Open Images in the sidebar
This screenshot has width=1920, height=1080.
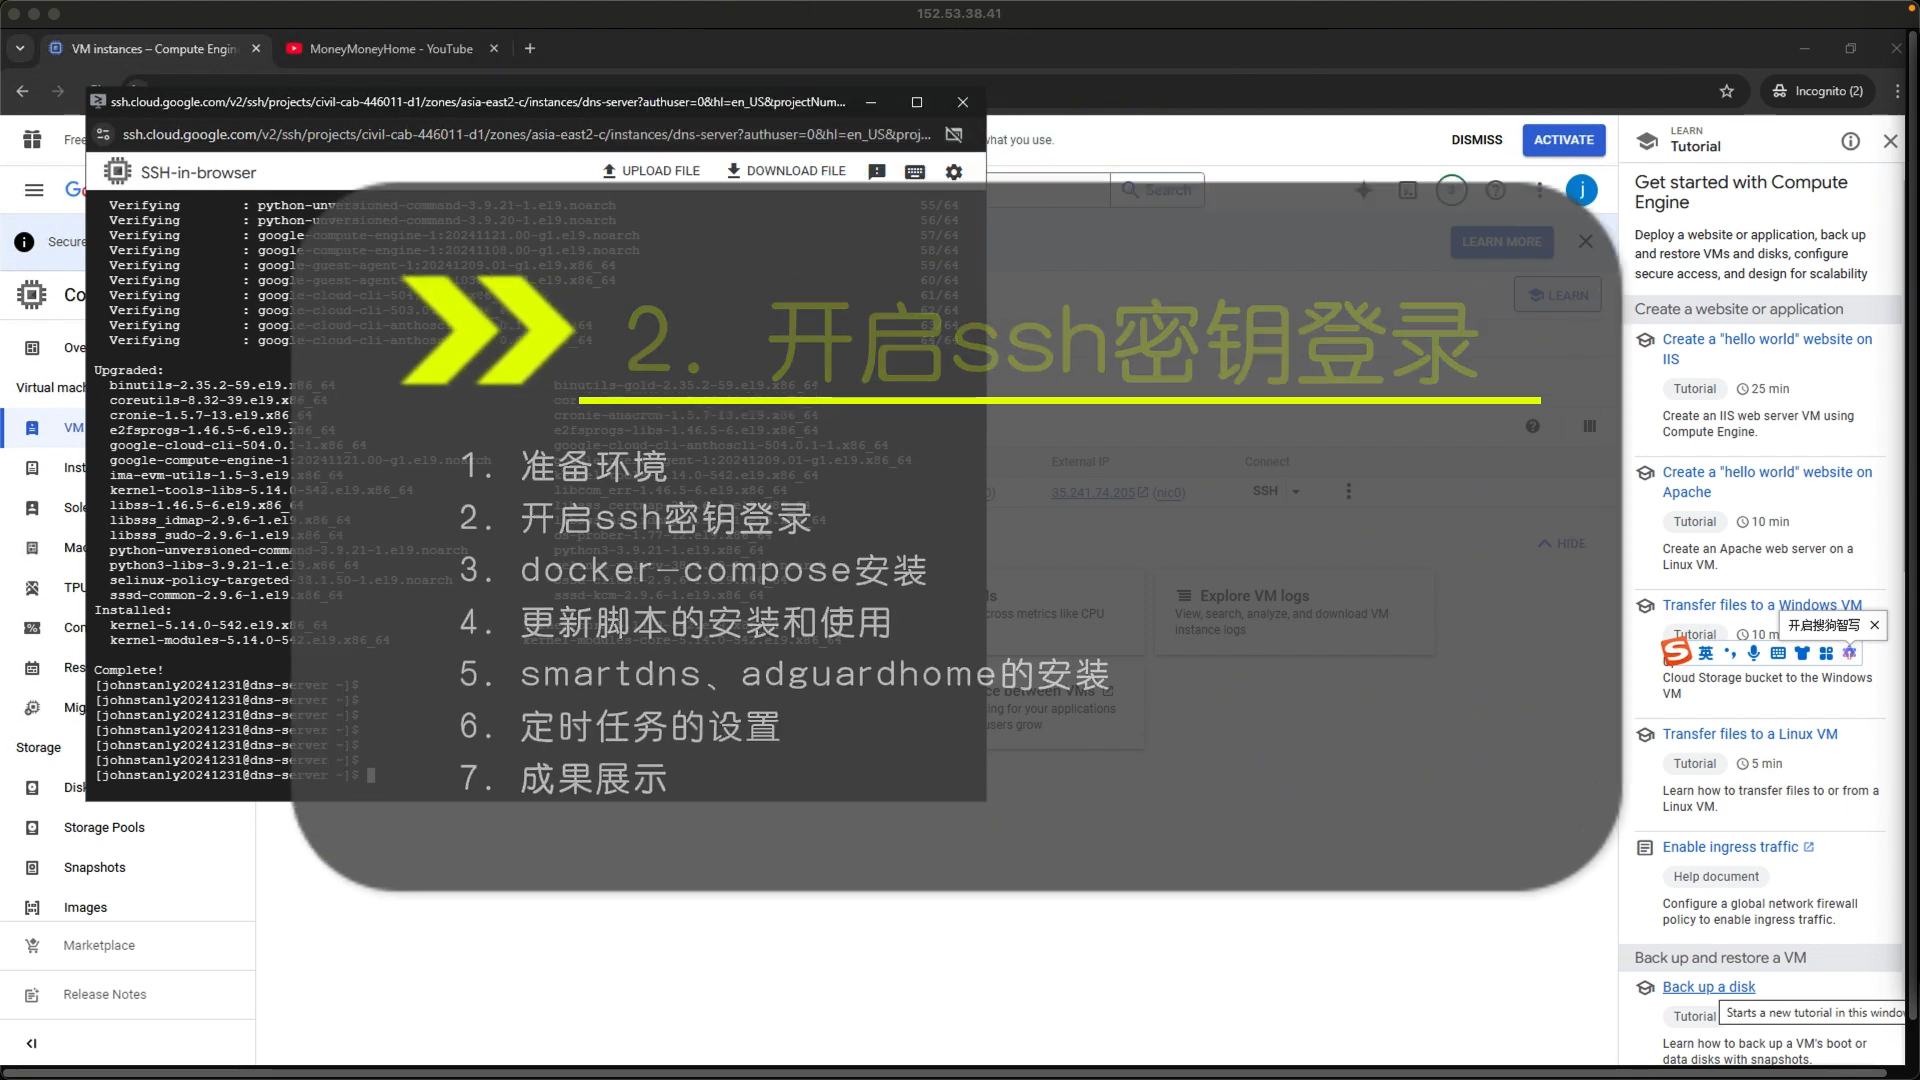85,907
